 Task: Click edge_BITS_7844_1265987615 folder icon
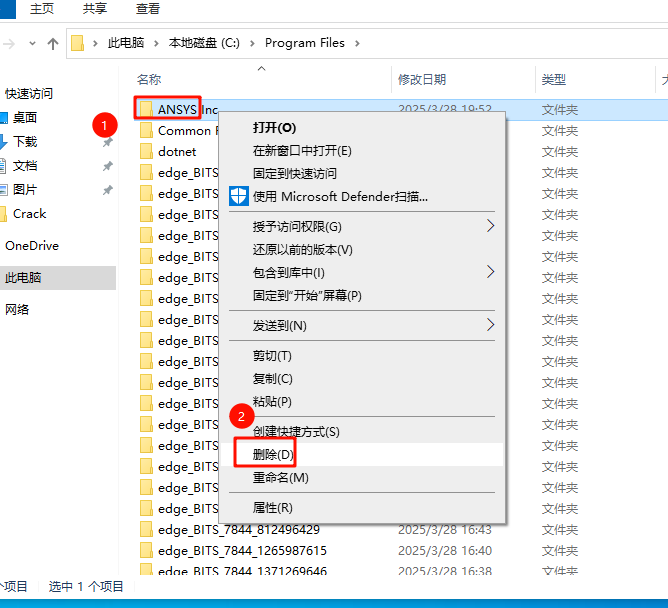click(146, 551)
